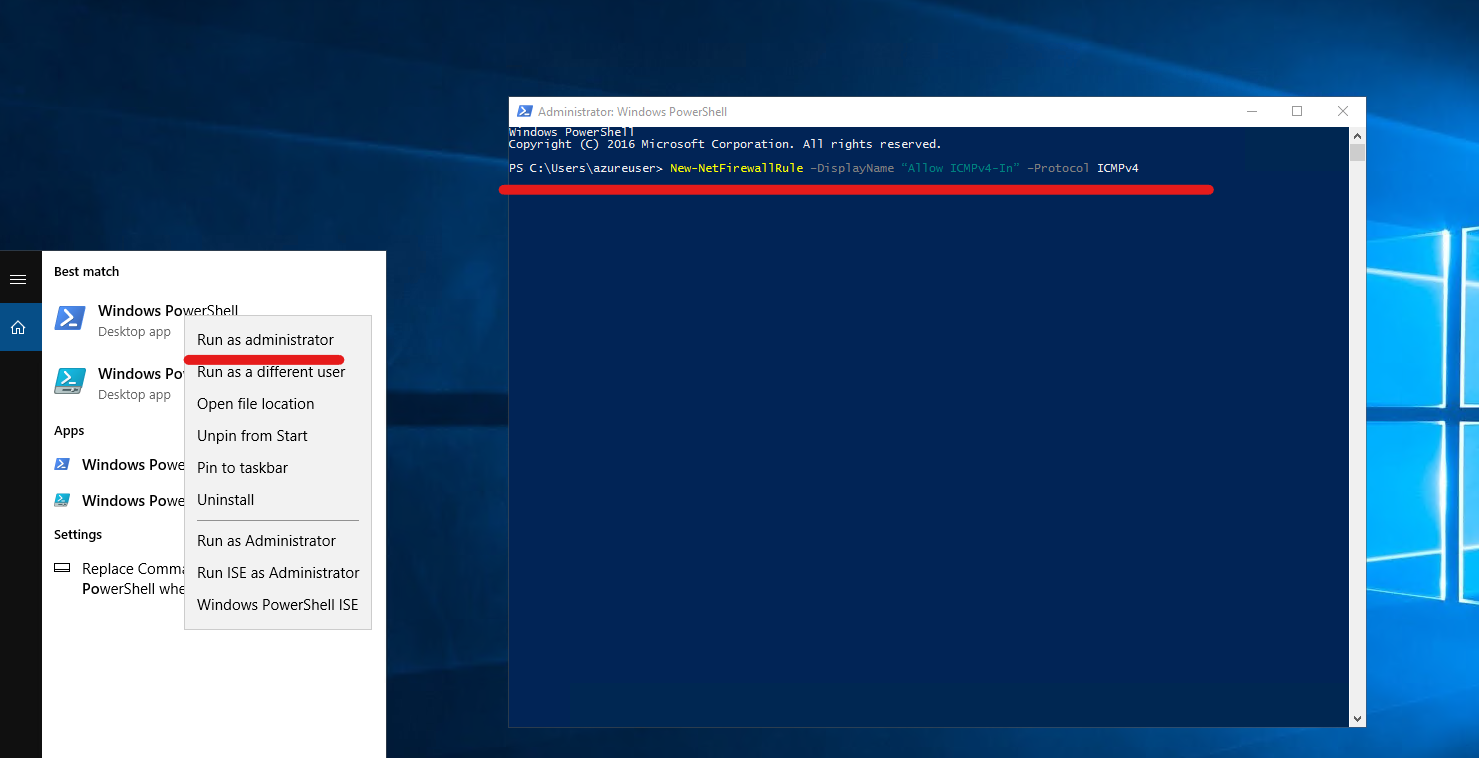Click the 'Allow ICMPv4-In' string in the command
Image resolution: width=1479 pixels, height=758 pixels.
click(x=960, y=168)
